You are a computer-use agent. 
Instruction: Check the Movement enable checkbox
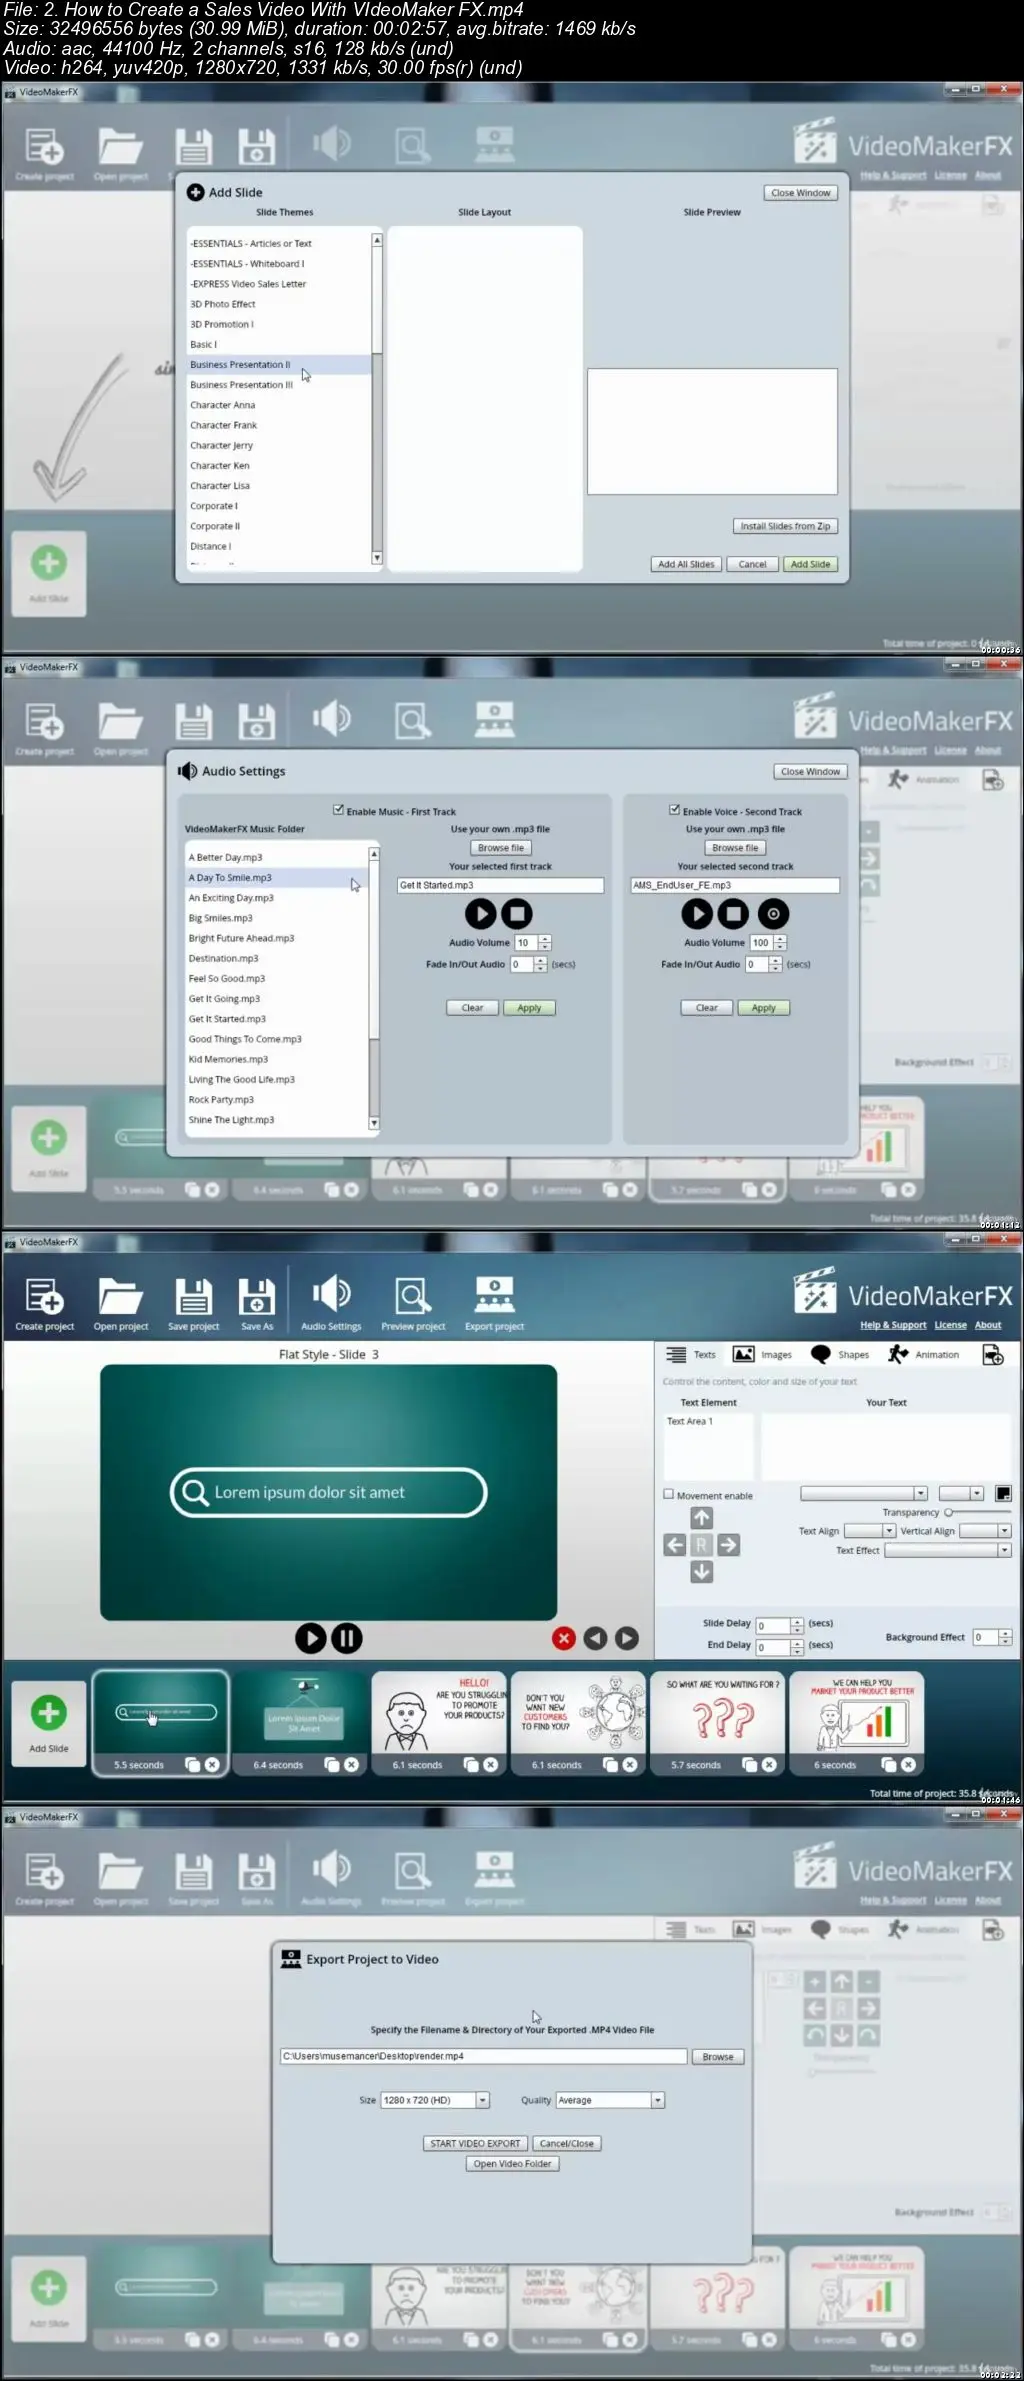click(x=669, y=1494)
